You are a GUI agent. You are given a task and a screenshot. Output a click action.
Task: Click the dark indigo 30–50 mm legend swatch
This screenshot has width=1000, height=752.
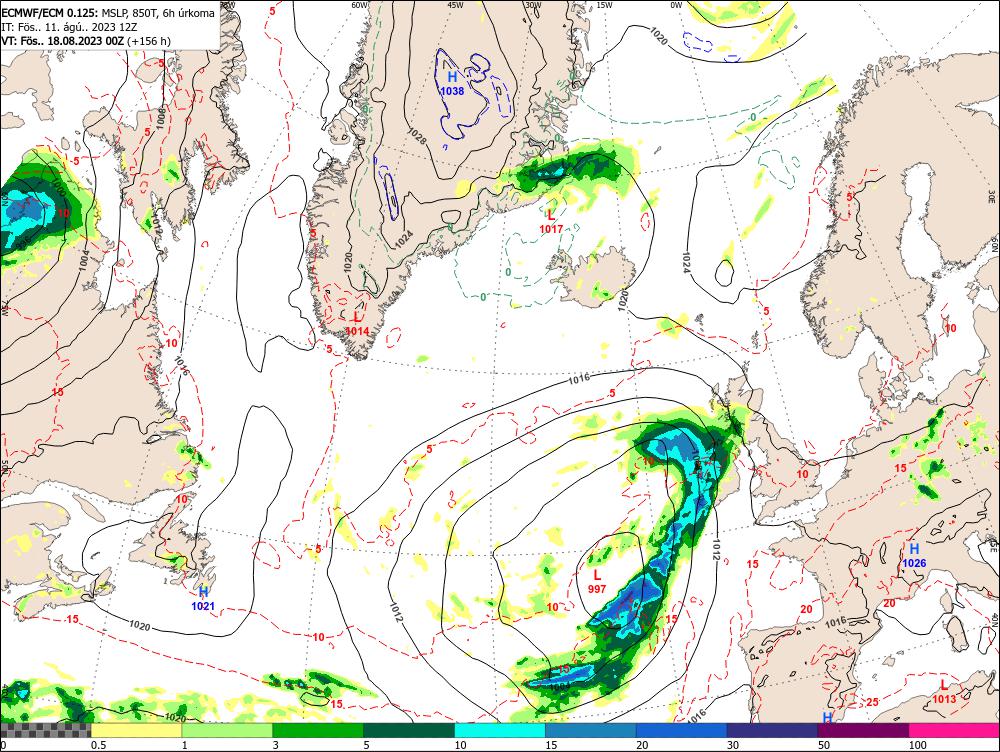772,730
